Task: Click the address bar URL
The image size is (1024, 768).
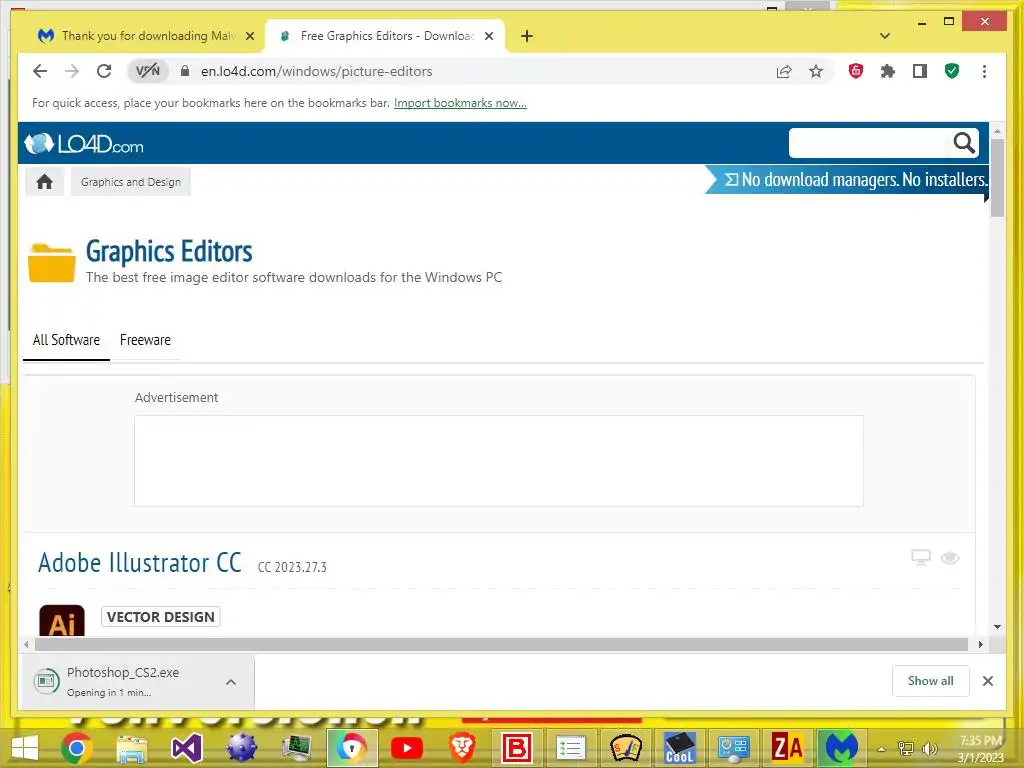Action: coord(317,71)
